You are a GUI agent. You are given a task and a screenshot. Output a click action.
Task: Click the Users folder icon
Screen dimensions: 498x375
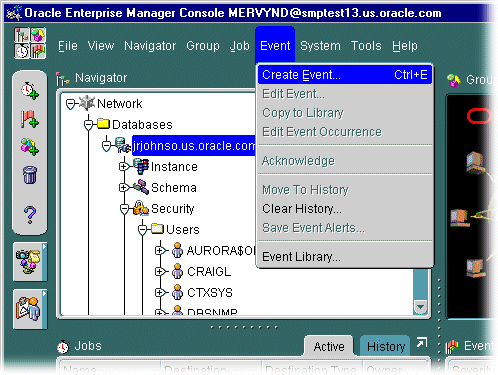157,229
